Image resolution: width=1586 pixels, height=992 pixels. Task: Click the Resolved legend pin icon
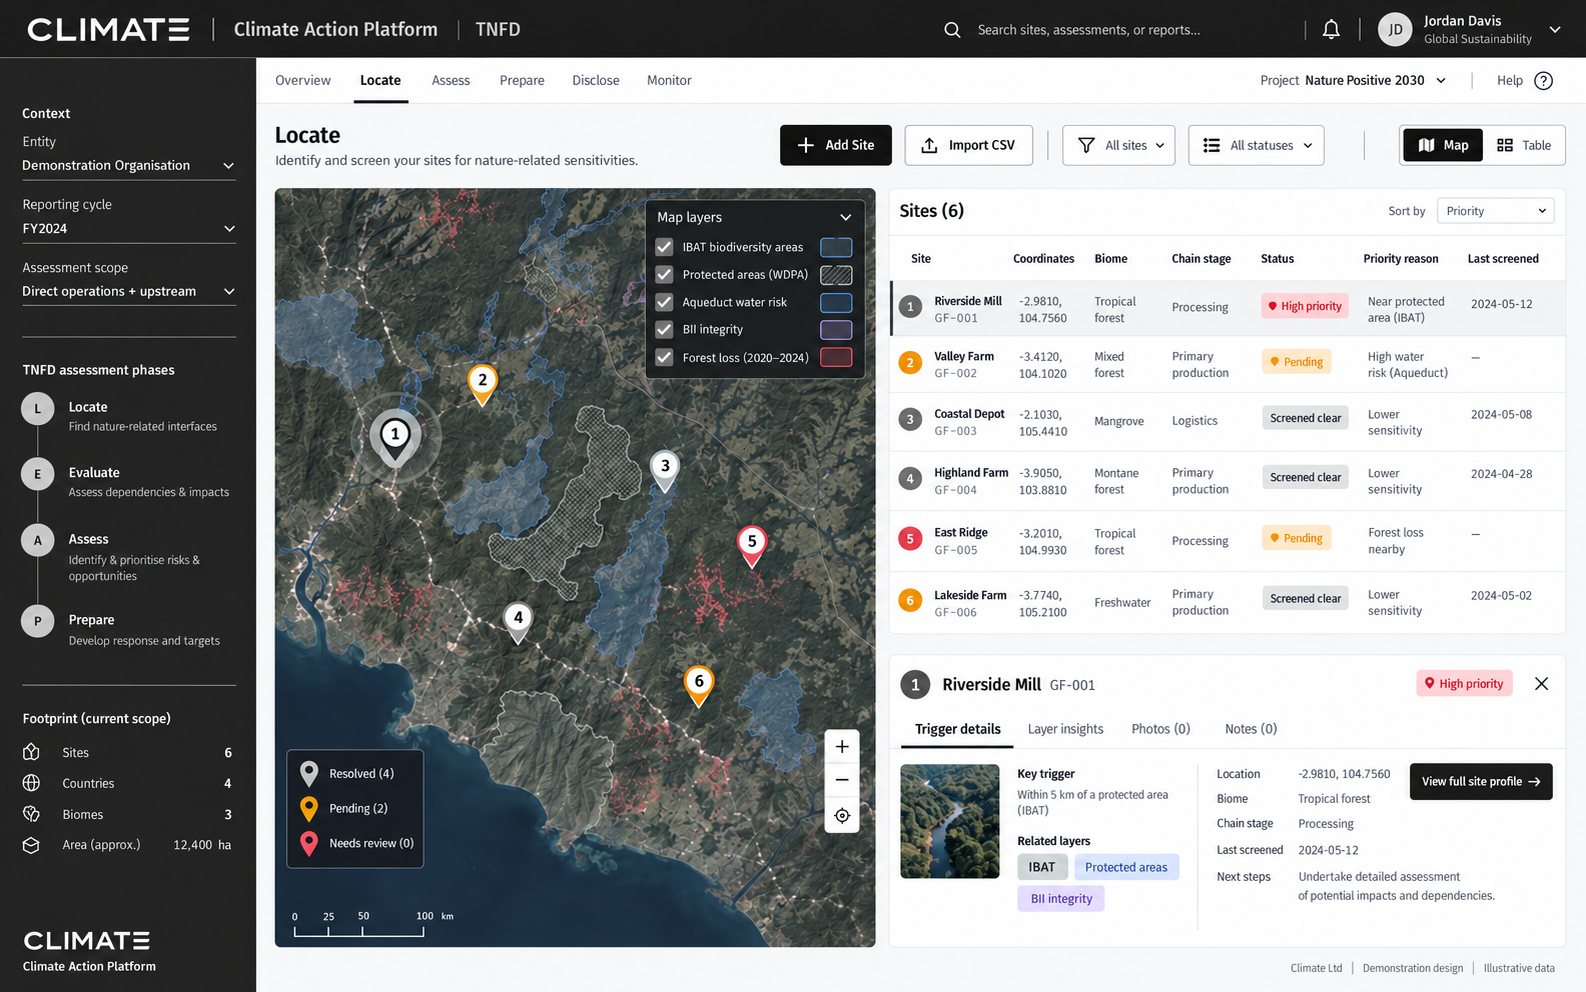[309, 774]
